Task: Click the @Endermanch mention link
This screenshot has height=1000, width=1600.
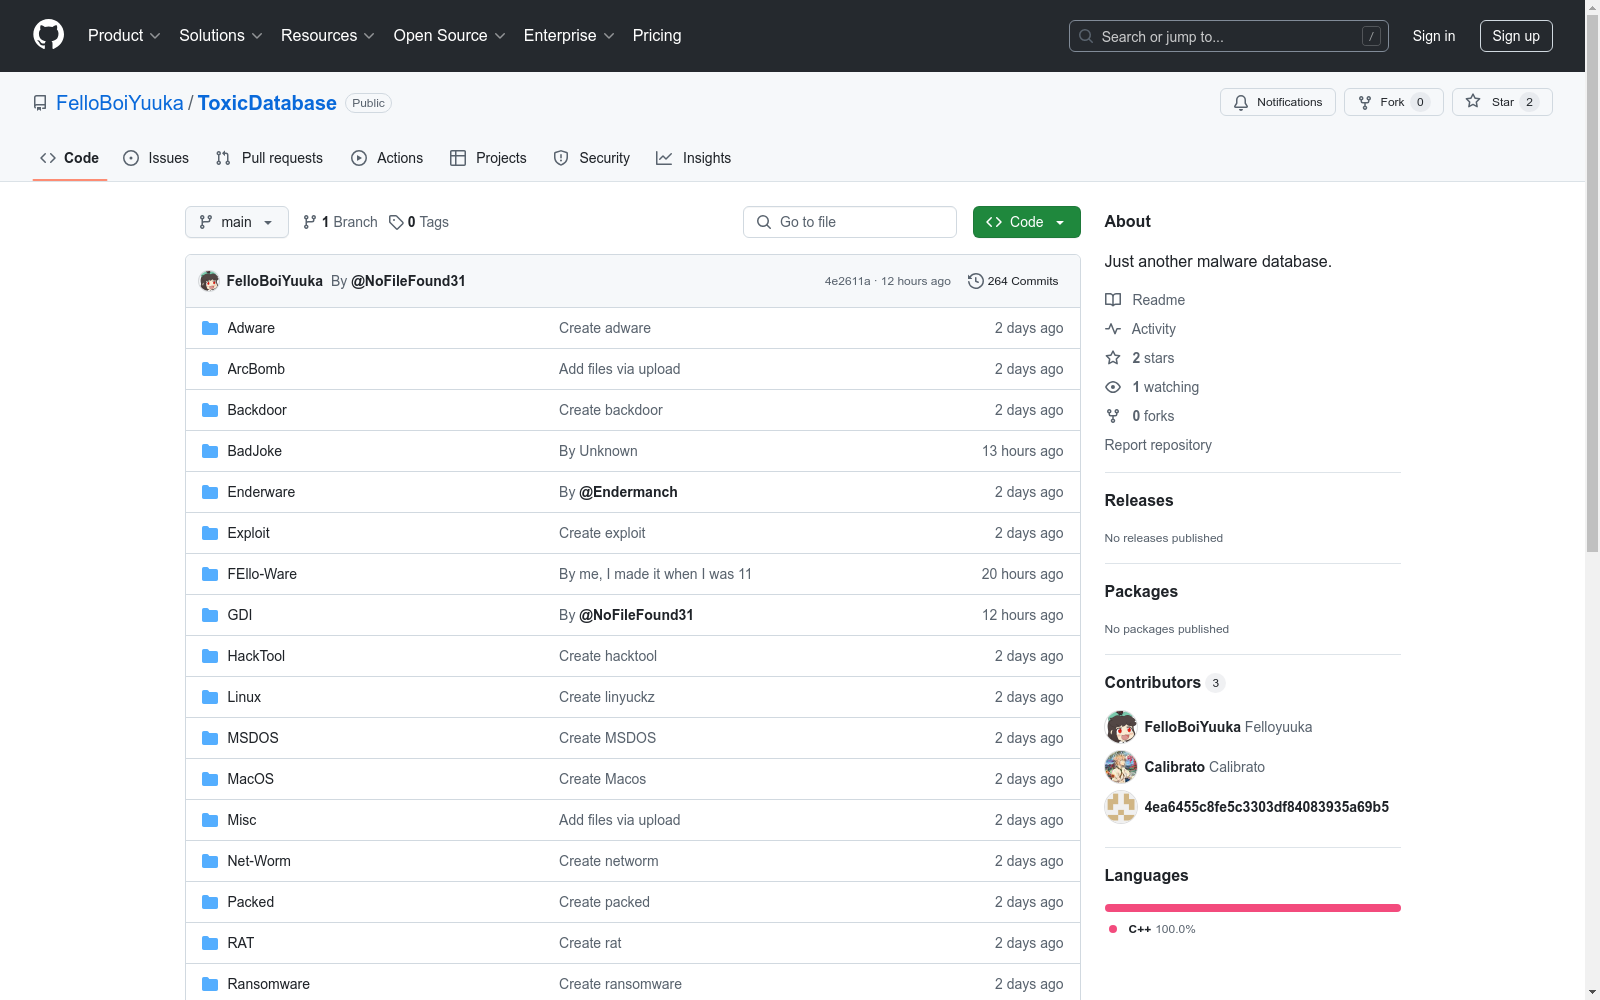Action: pos(628,492)
